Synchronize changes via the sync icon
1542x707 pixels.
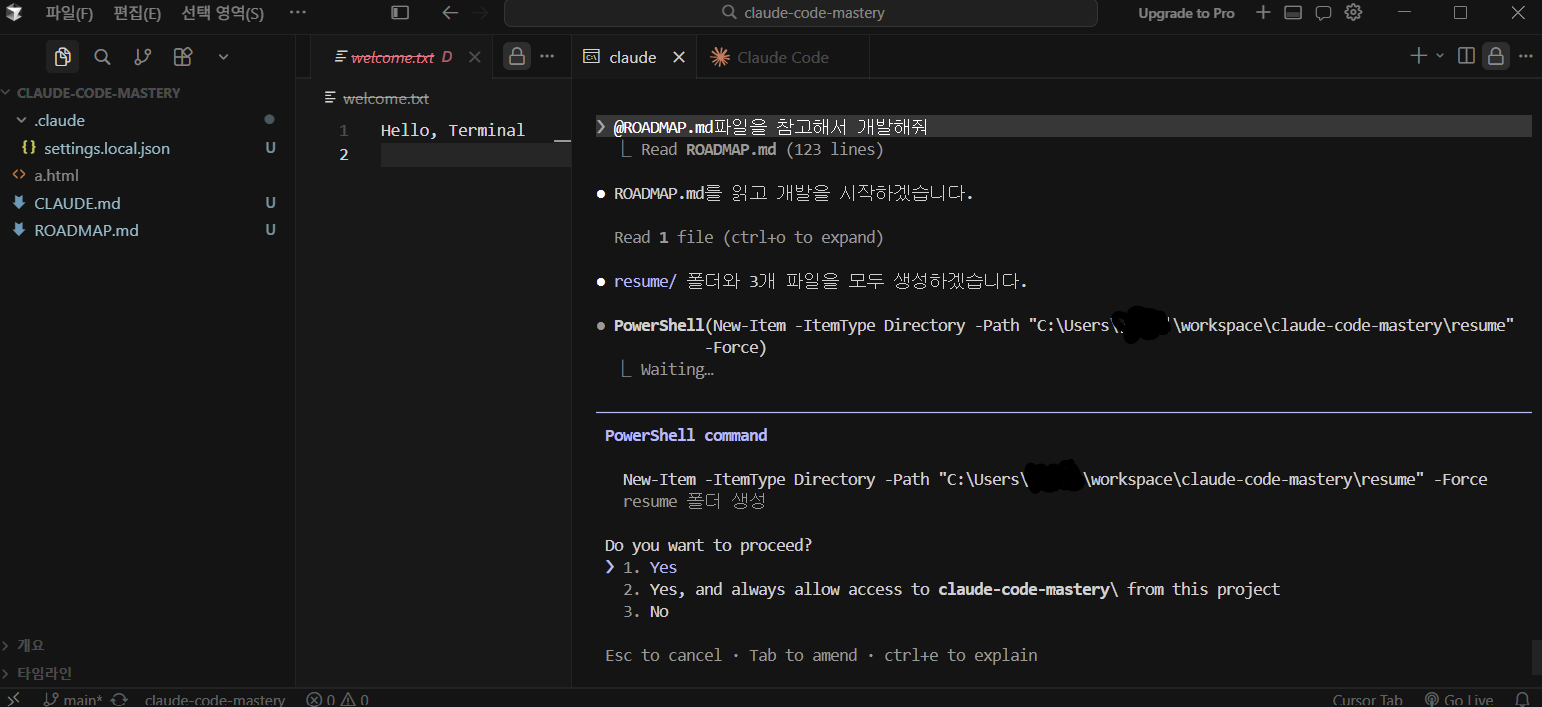click(119, 699)
